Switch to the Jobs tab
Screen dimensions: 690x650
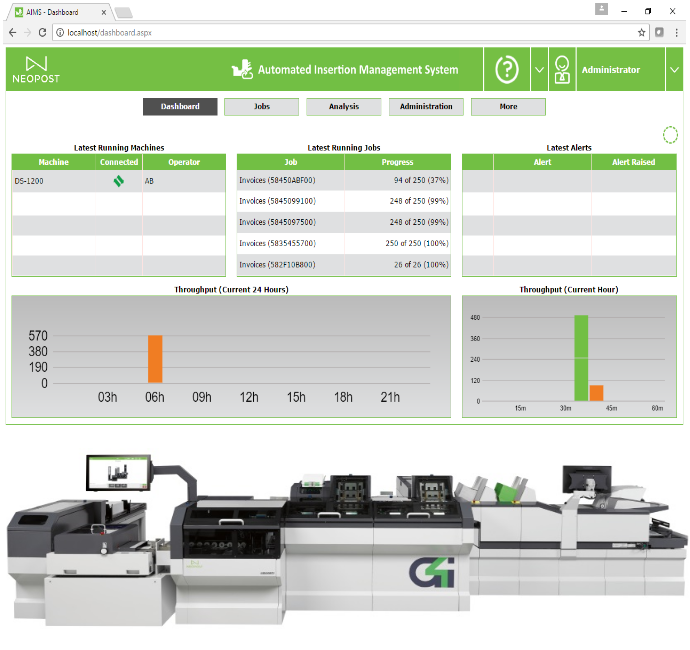coord(261,107)
